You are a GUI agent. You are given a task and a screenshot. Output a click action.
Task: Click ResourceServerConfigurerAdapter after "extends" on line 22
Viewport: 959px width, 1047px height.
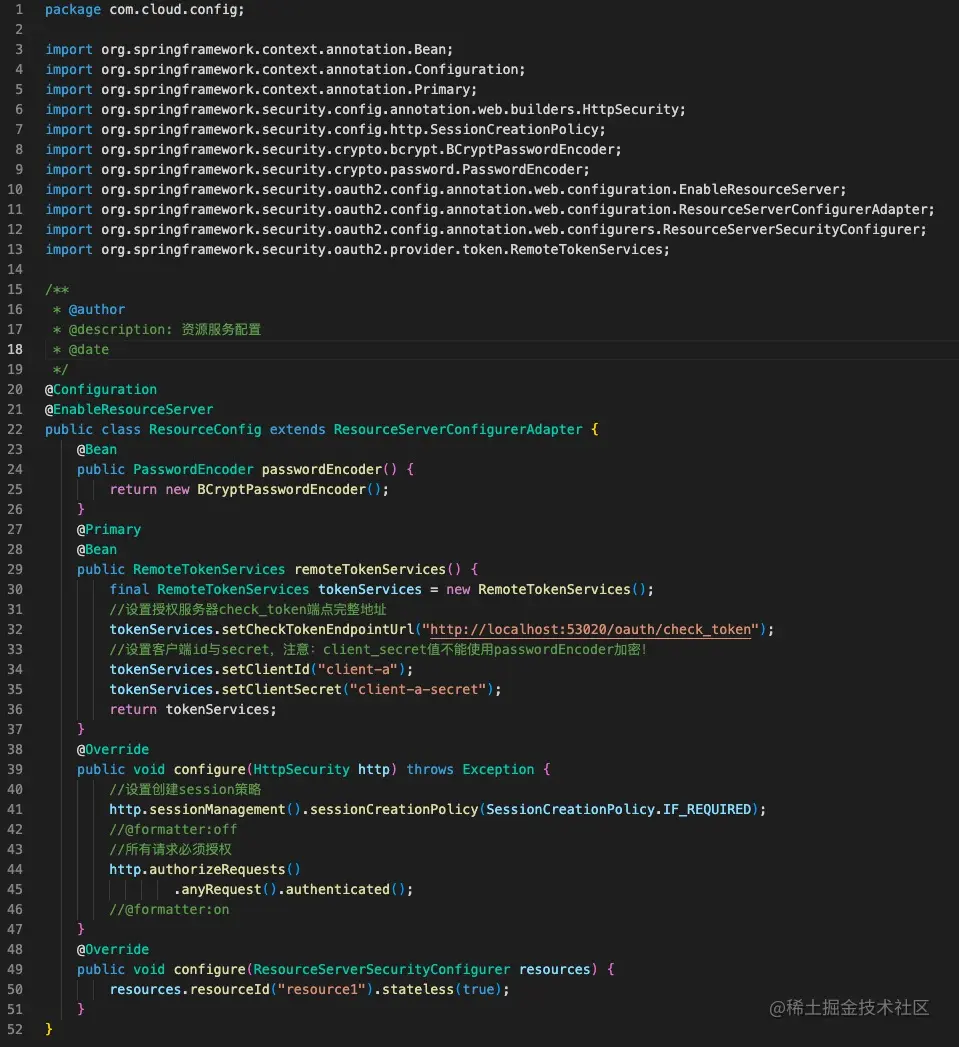coord(458,429)
